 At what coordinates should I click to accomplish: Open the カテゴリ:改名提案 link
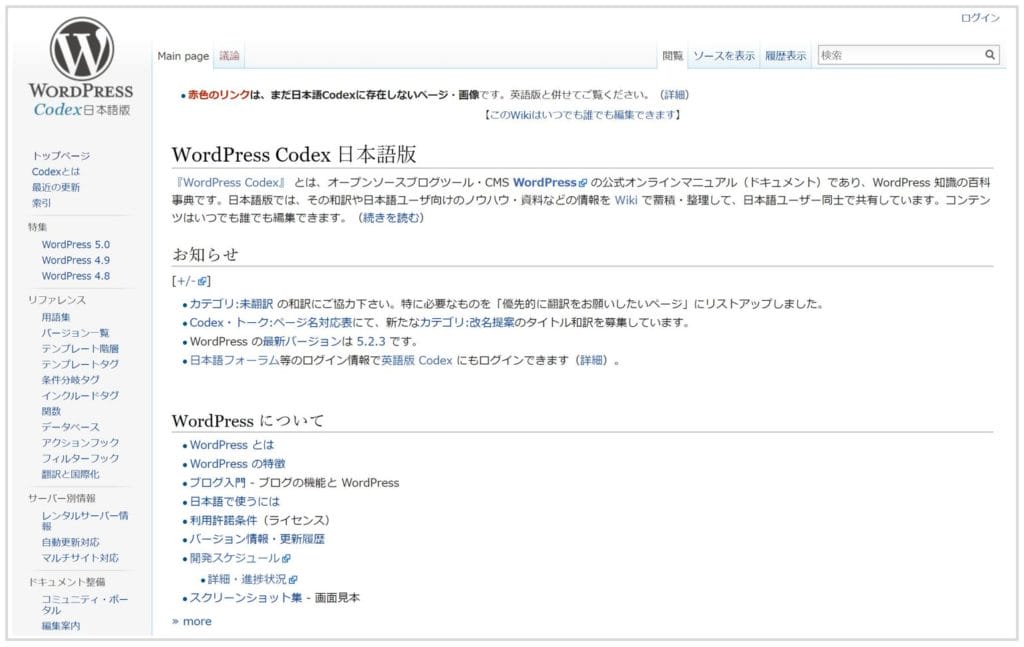point(467,323)
